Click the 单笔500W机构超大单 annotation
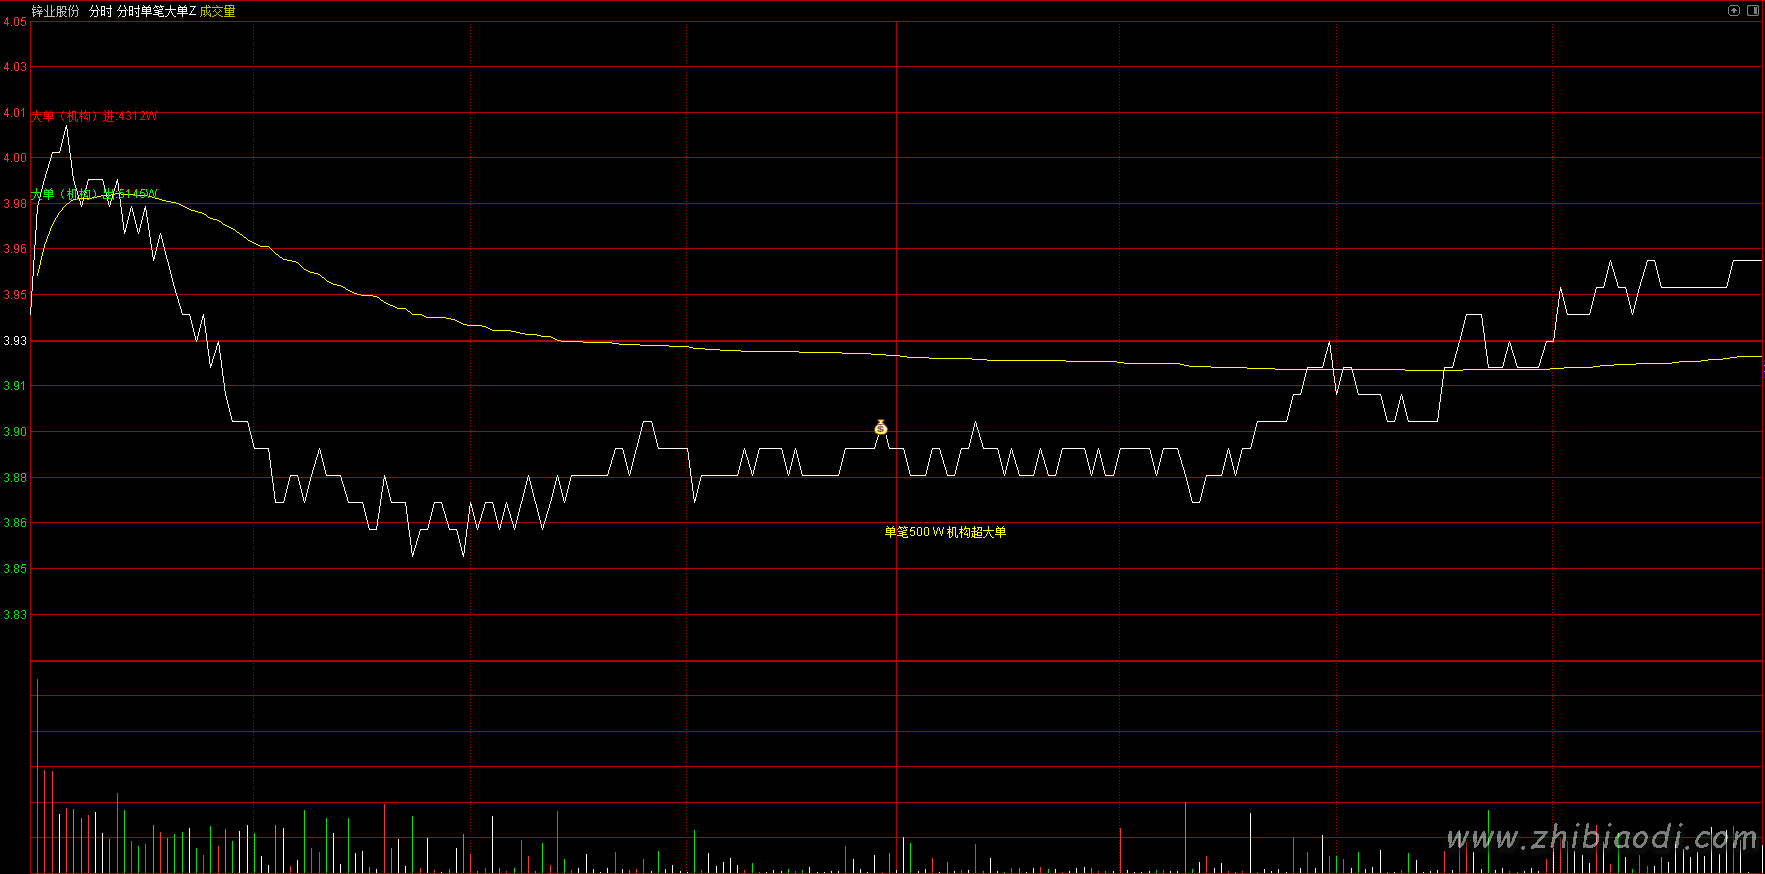This screenshot has height=874, width=1765. 945,532
